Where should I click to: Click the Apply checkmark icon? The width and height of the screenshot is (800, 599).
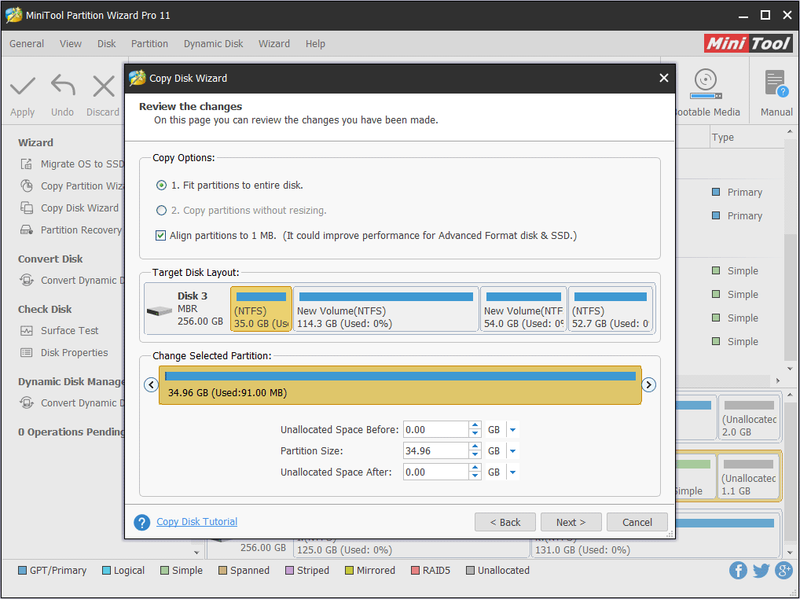[23, 86]
